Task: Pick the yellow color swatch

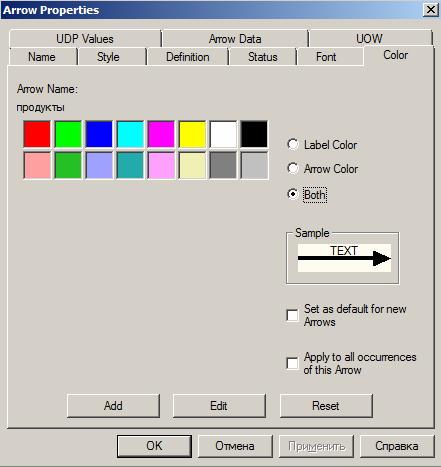Action: tap(192, 134)
